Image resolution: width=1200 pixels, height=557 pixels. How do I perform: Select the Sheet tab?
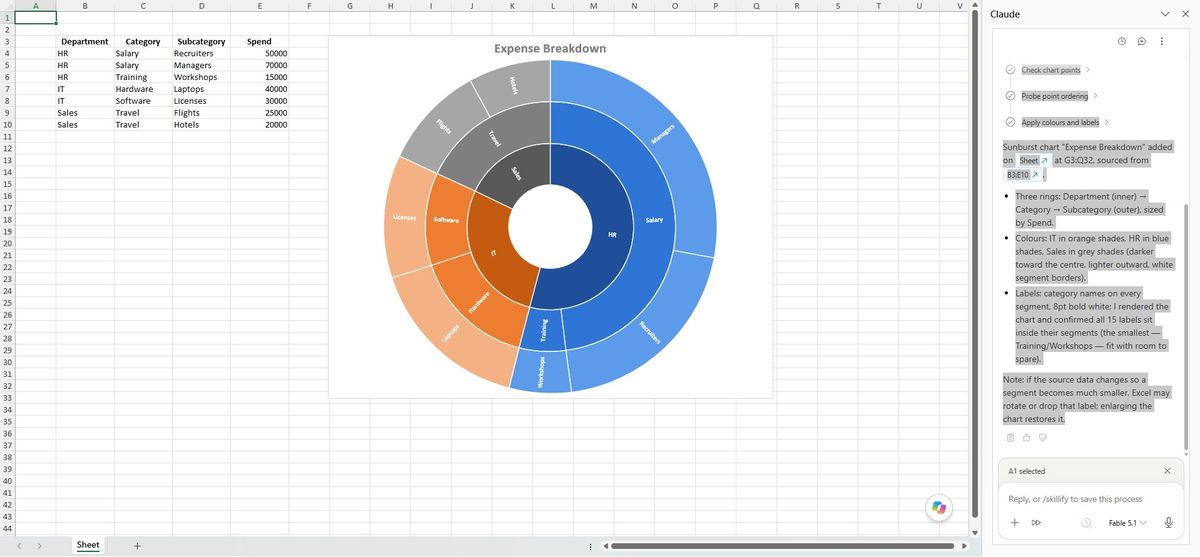pyautogui.click(x=88, y=545)
